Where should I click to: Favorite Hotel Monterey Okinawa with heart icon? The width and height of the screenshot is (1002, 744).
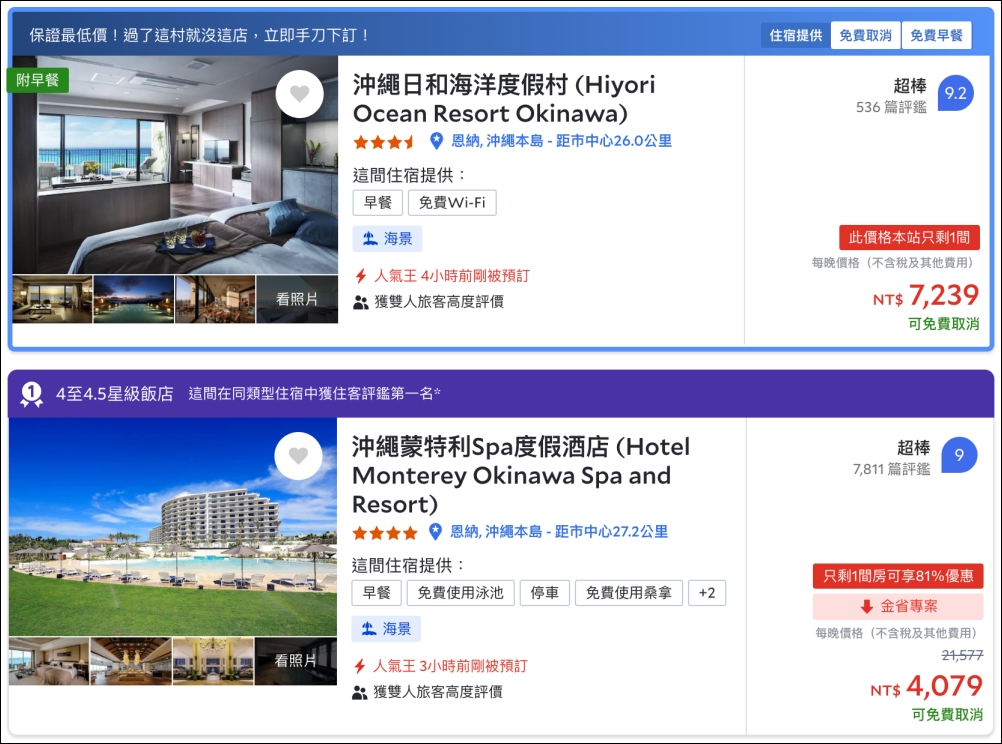[x=298, y=456]
